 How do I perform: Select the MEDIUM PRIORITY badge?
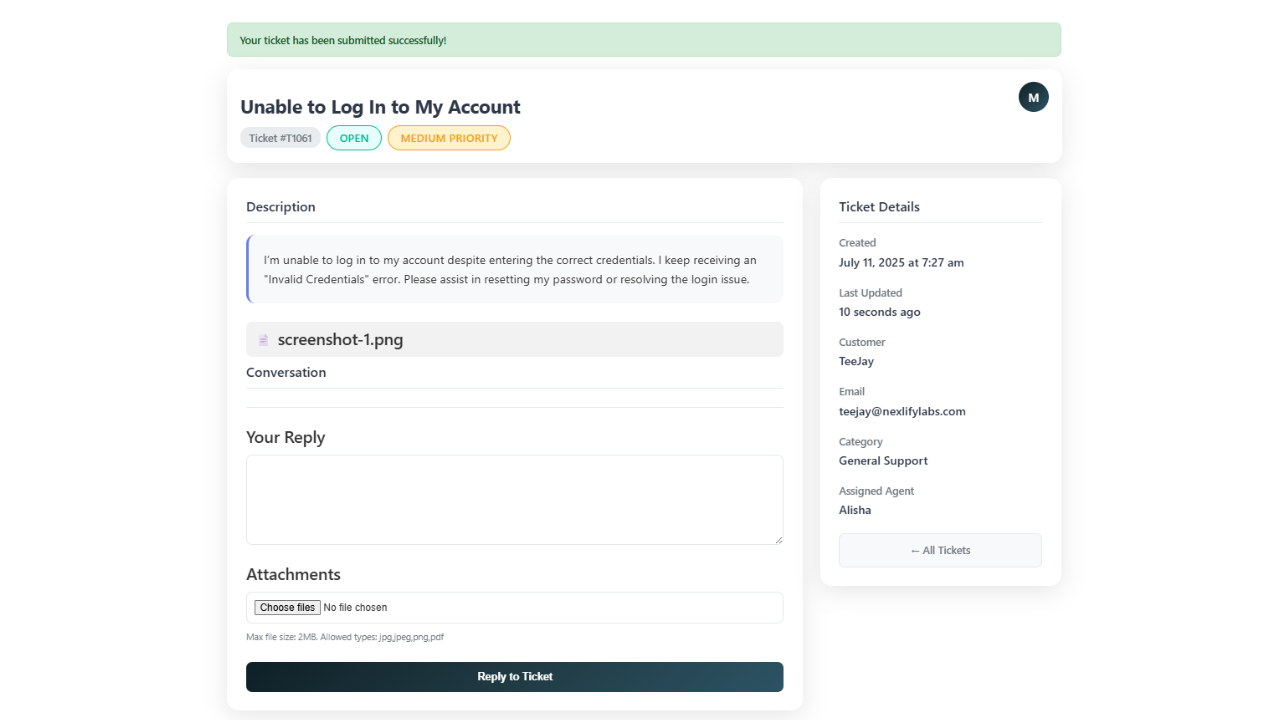[449, 138]
